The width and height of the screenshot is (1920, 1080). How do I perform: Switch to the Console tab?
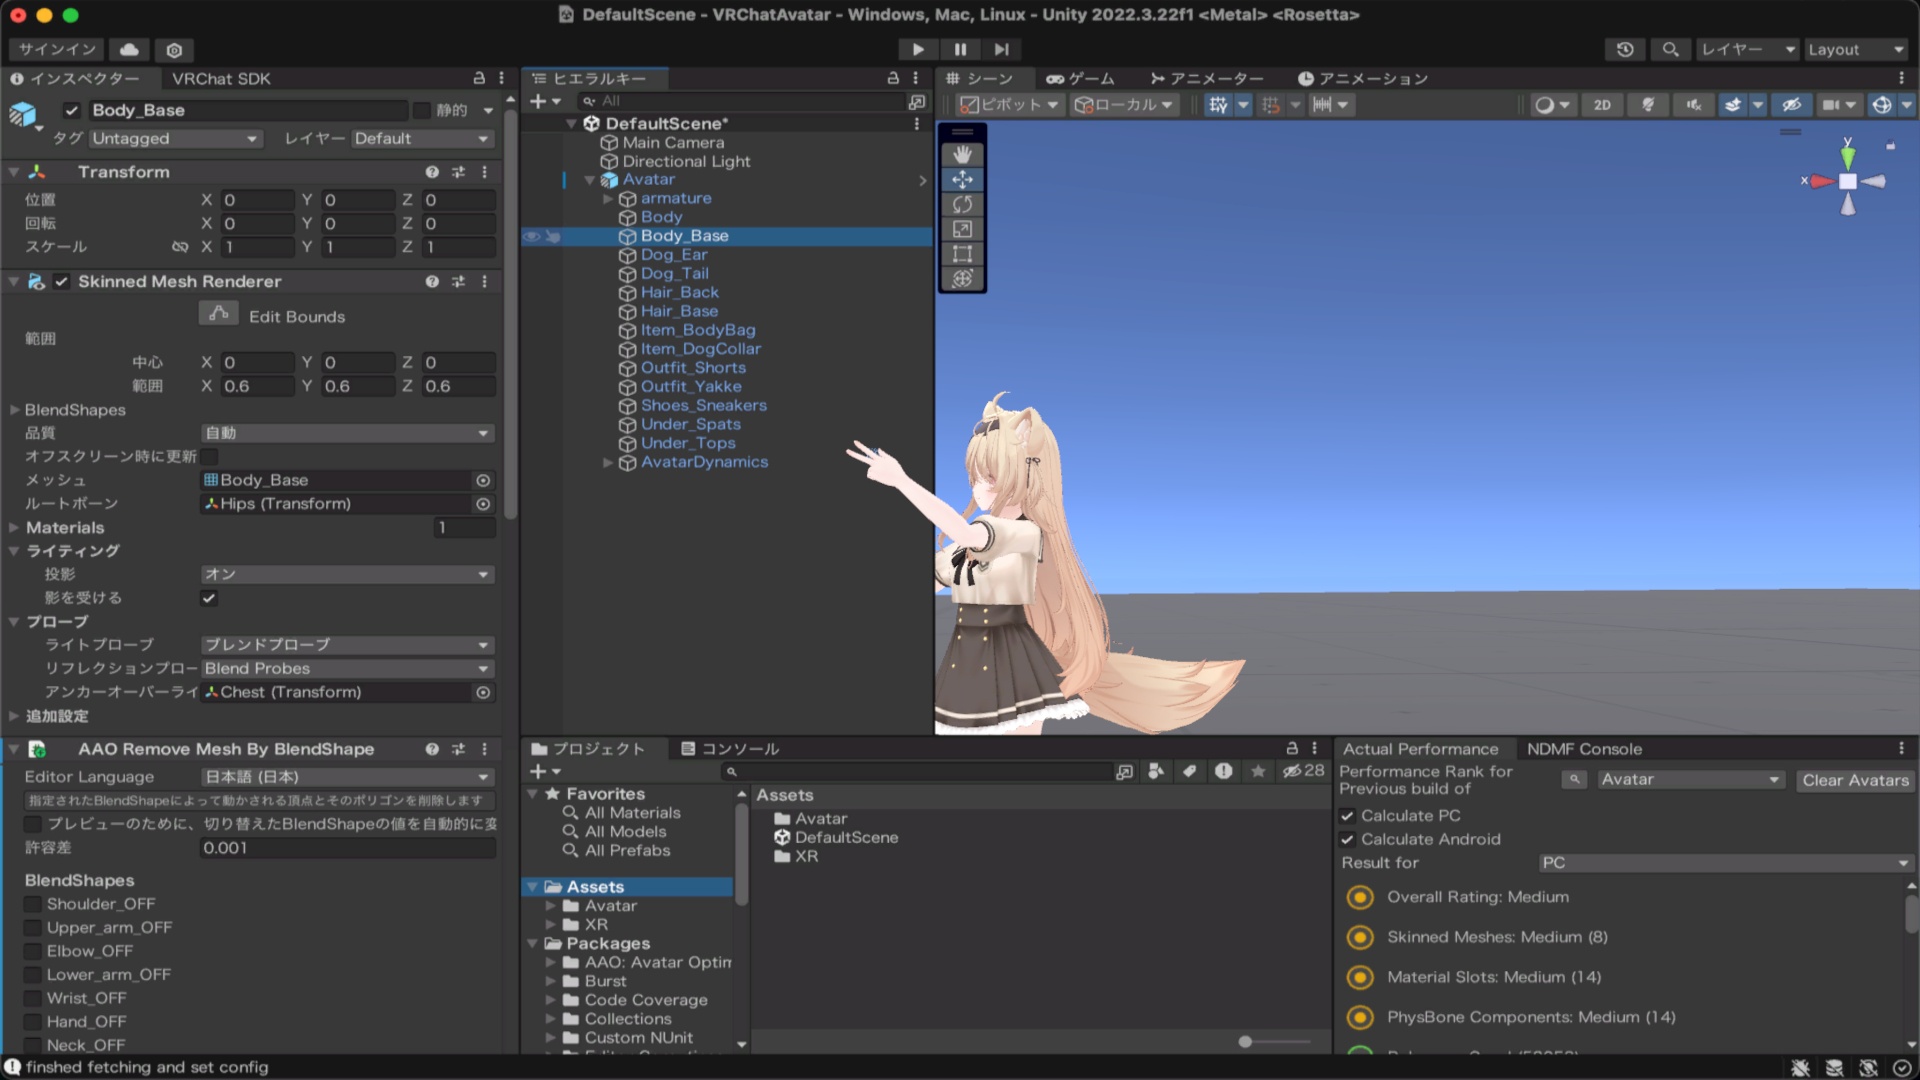730,749
